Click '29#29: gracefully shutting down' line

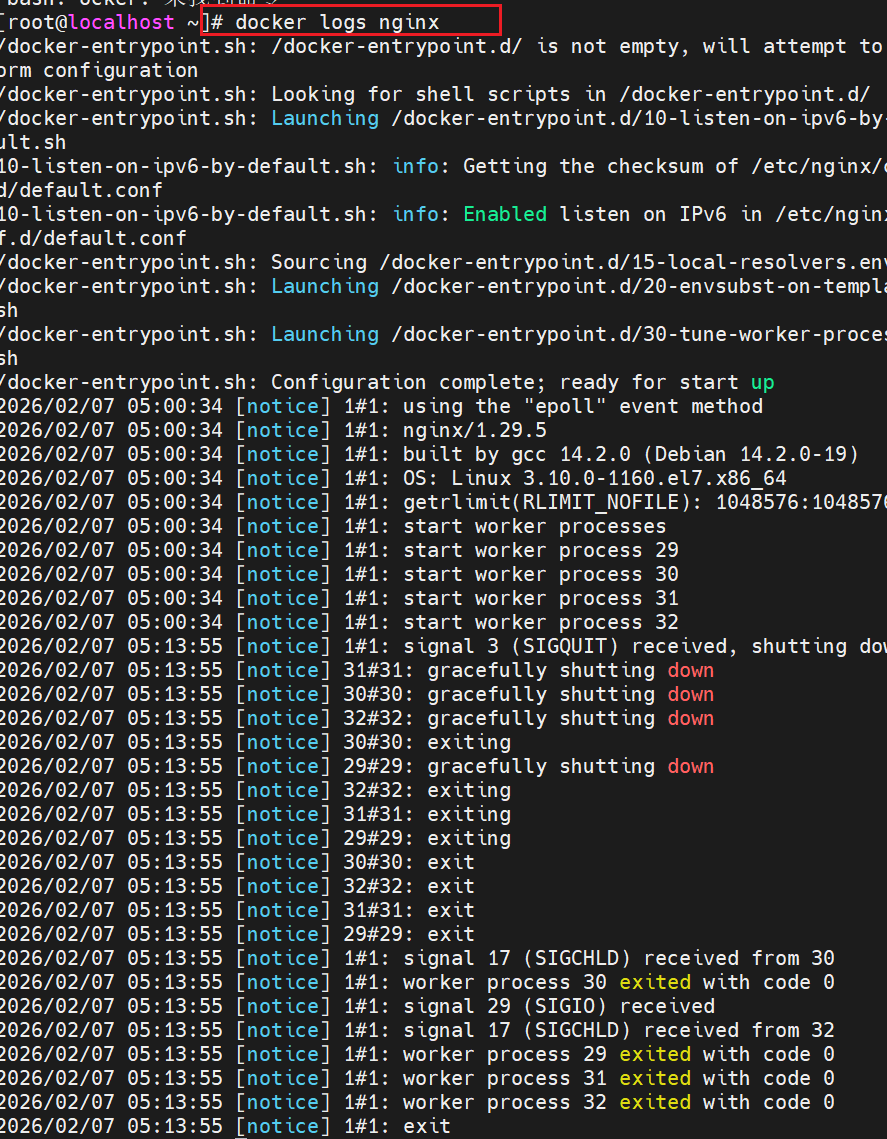coord(357,766)
